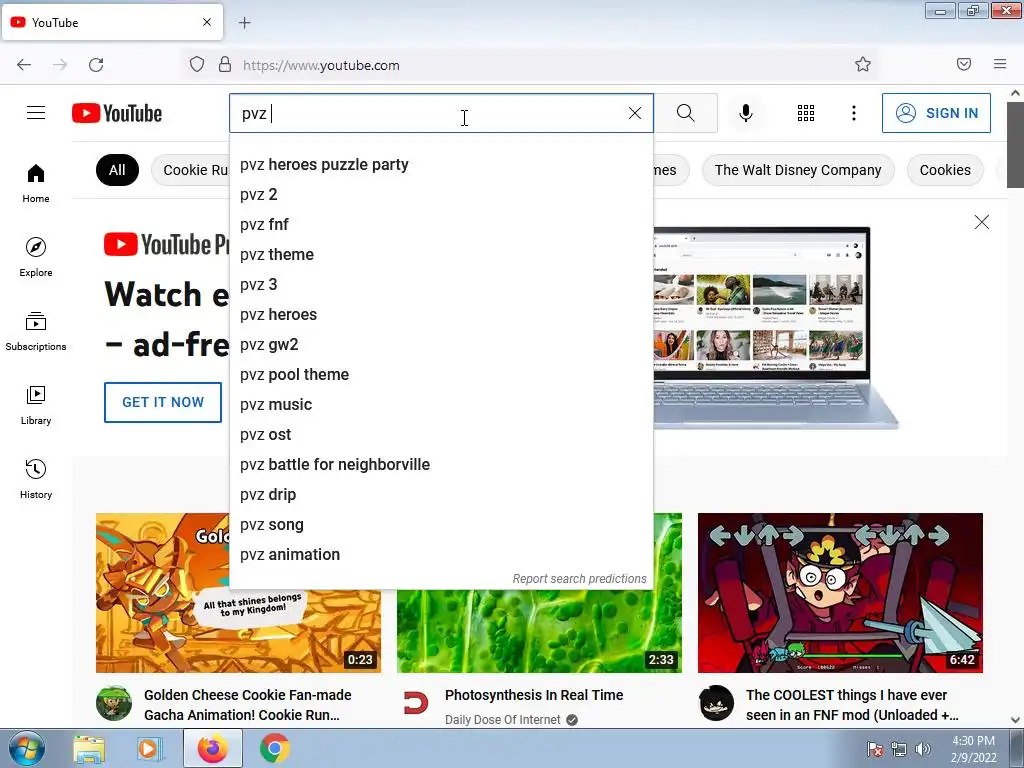The width and height of the screenshot is (1024, 768).
Task: Choose suggestion pvz battle for neighborville
Action: point(441,465)
